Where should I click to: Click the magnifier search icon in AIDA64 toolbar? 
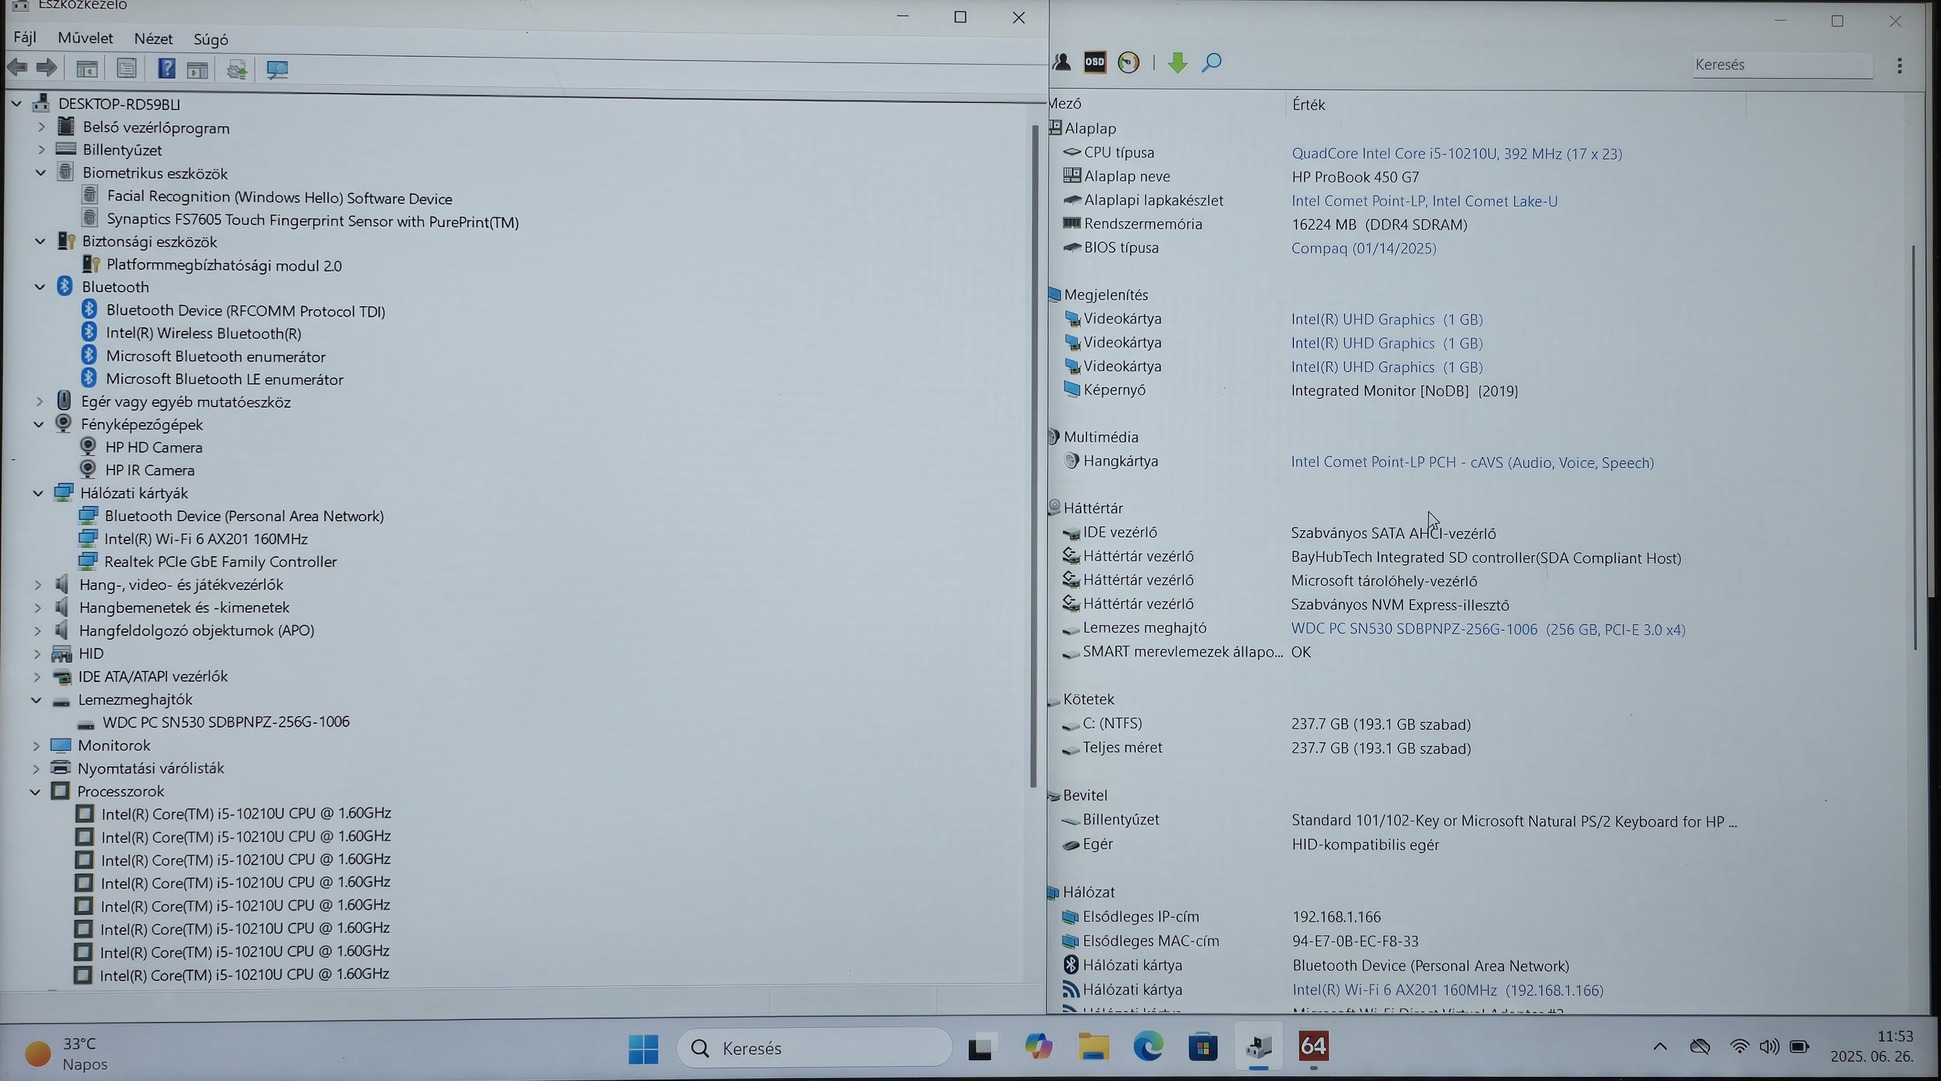tap(1212, 63)
